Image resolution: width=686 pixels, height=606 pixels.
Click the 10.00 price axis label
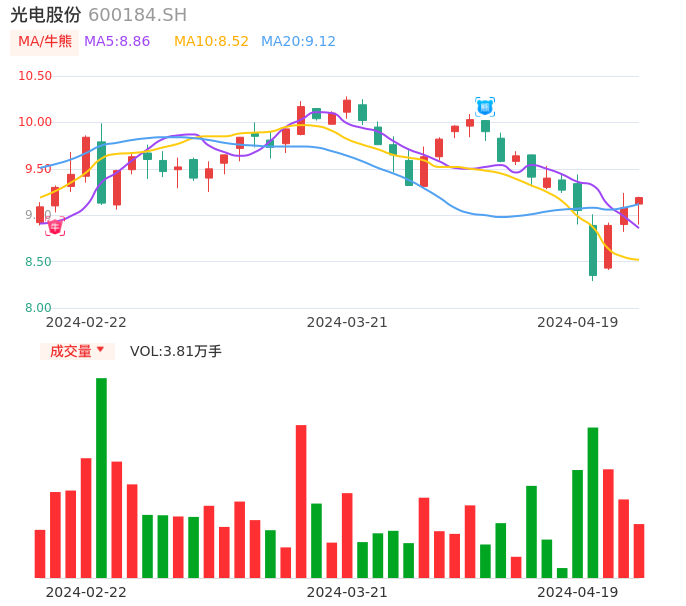point(35,122)
